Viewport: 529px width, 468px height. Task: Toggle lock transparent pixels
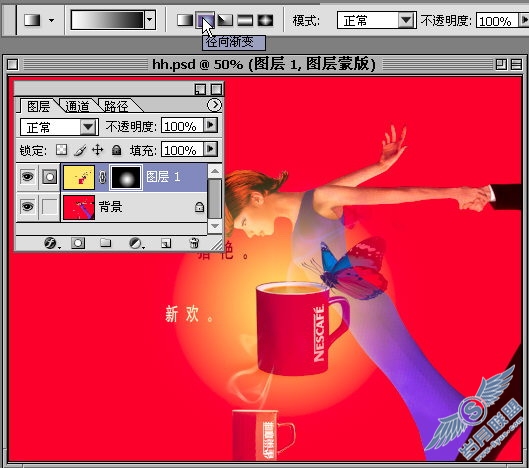pyautogui.click(x=61, y=149)
